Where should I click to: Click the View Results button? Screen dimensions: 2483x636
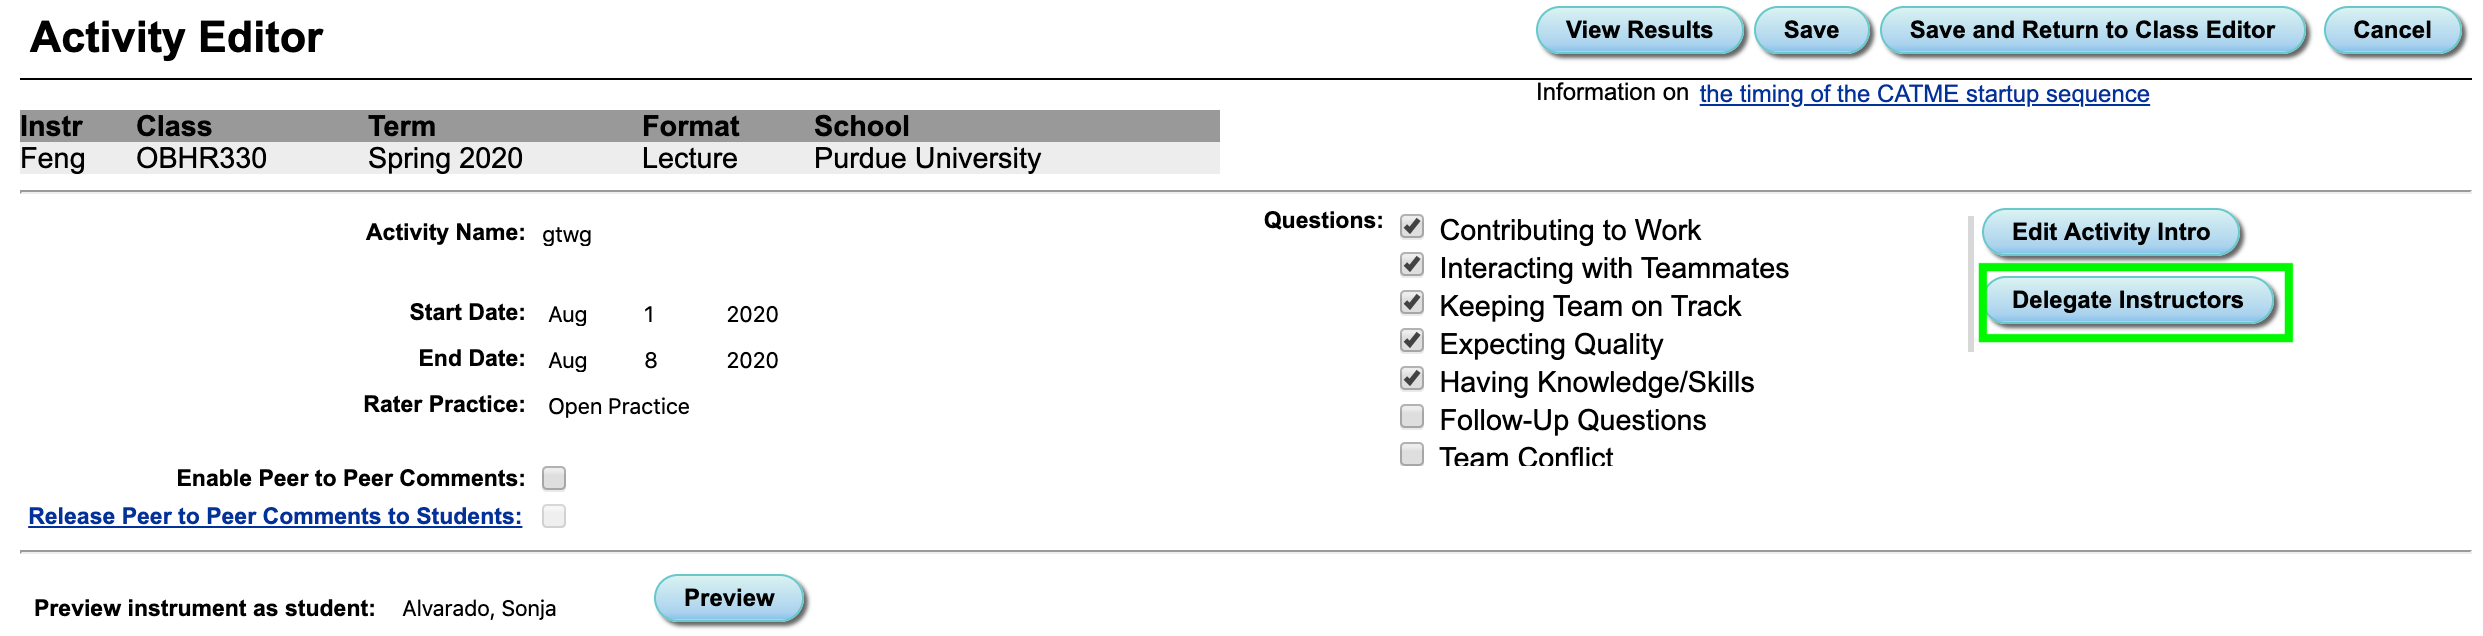coord(1641,30)
